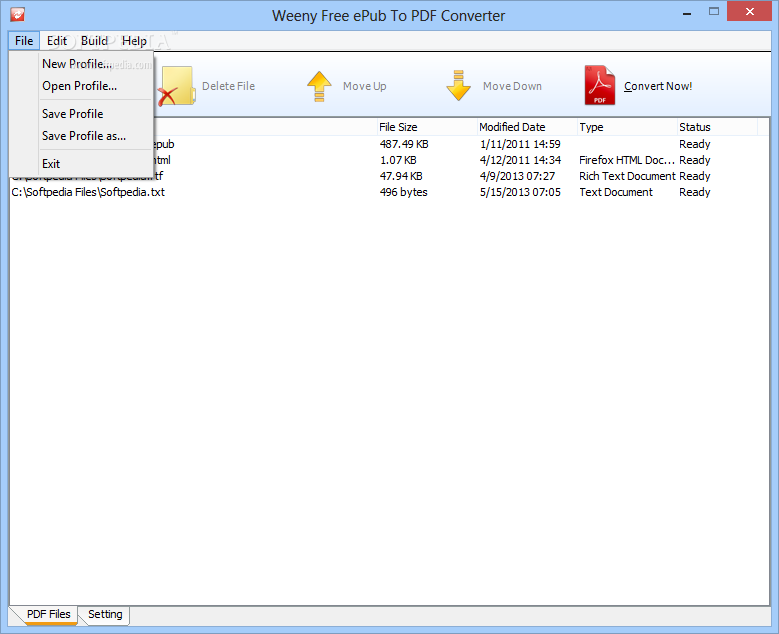Click the date 4/9/2013 07:27
Image resolution: width=779 pixels, height=634 pixels.
point(517,176)
